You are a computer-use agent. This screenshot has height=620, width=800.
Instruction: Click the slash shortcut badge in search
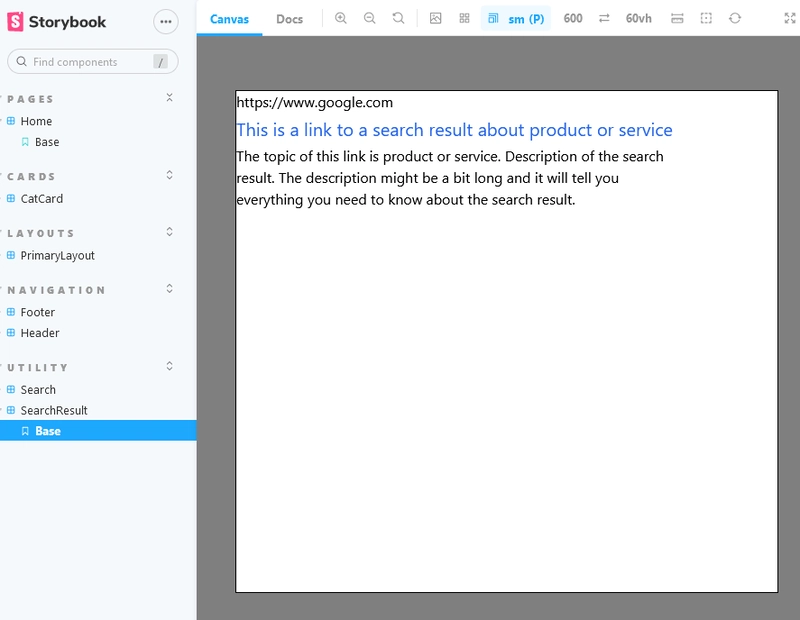[160, 62]
